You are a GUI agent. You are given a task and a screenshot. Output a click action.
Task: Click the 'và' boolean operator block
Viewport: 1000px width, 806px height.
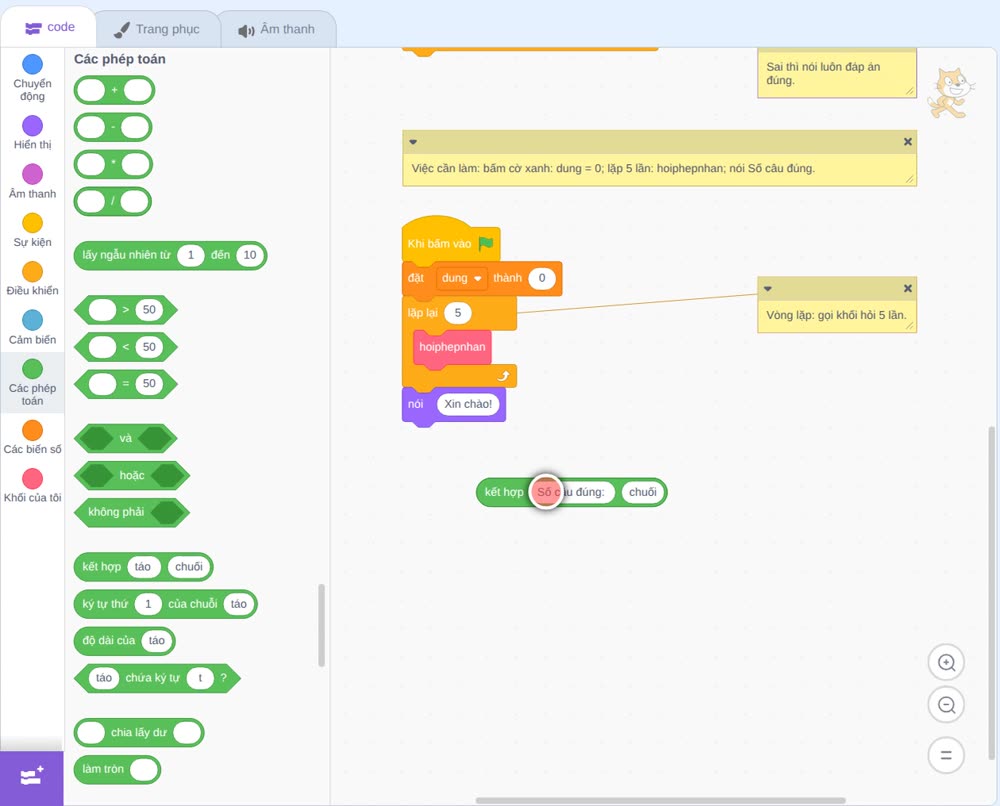tap(126, 439)
